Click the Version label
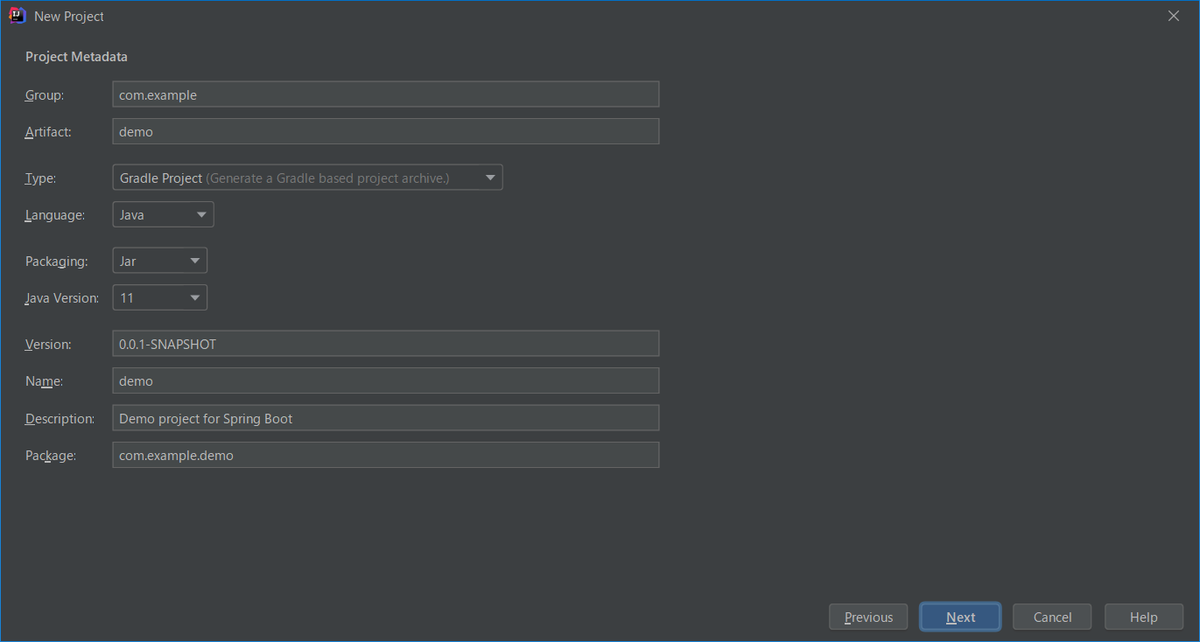Image resolution: width=1200 pixels, height=642 pixels. point(49,344)
